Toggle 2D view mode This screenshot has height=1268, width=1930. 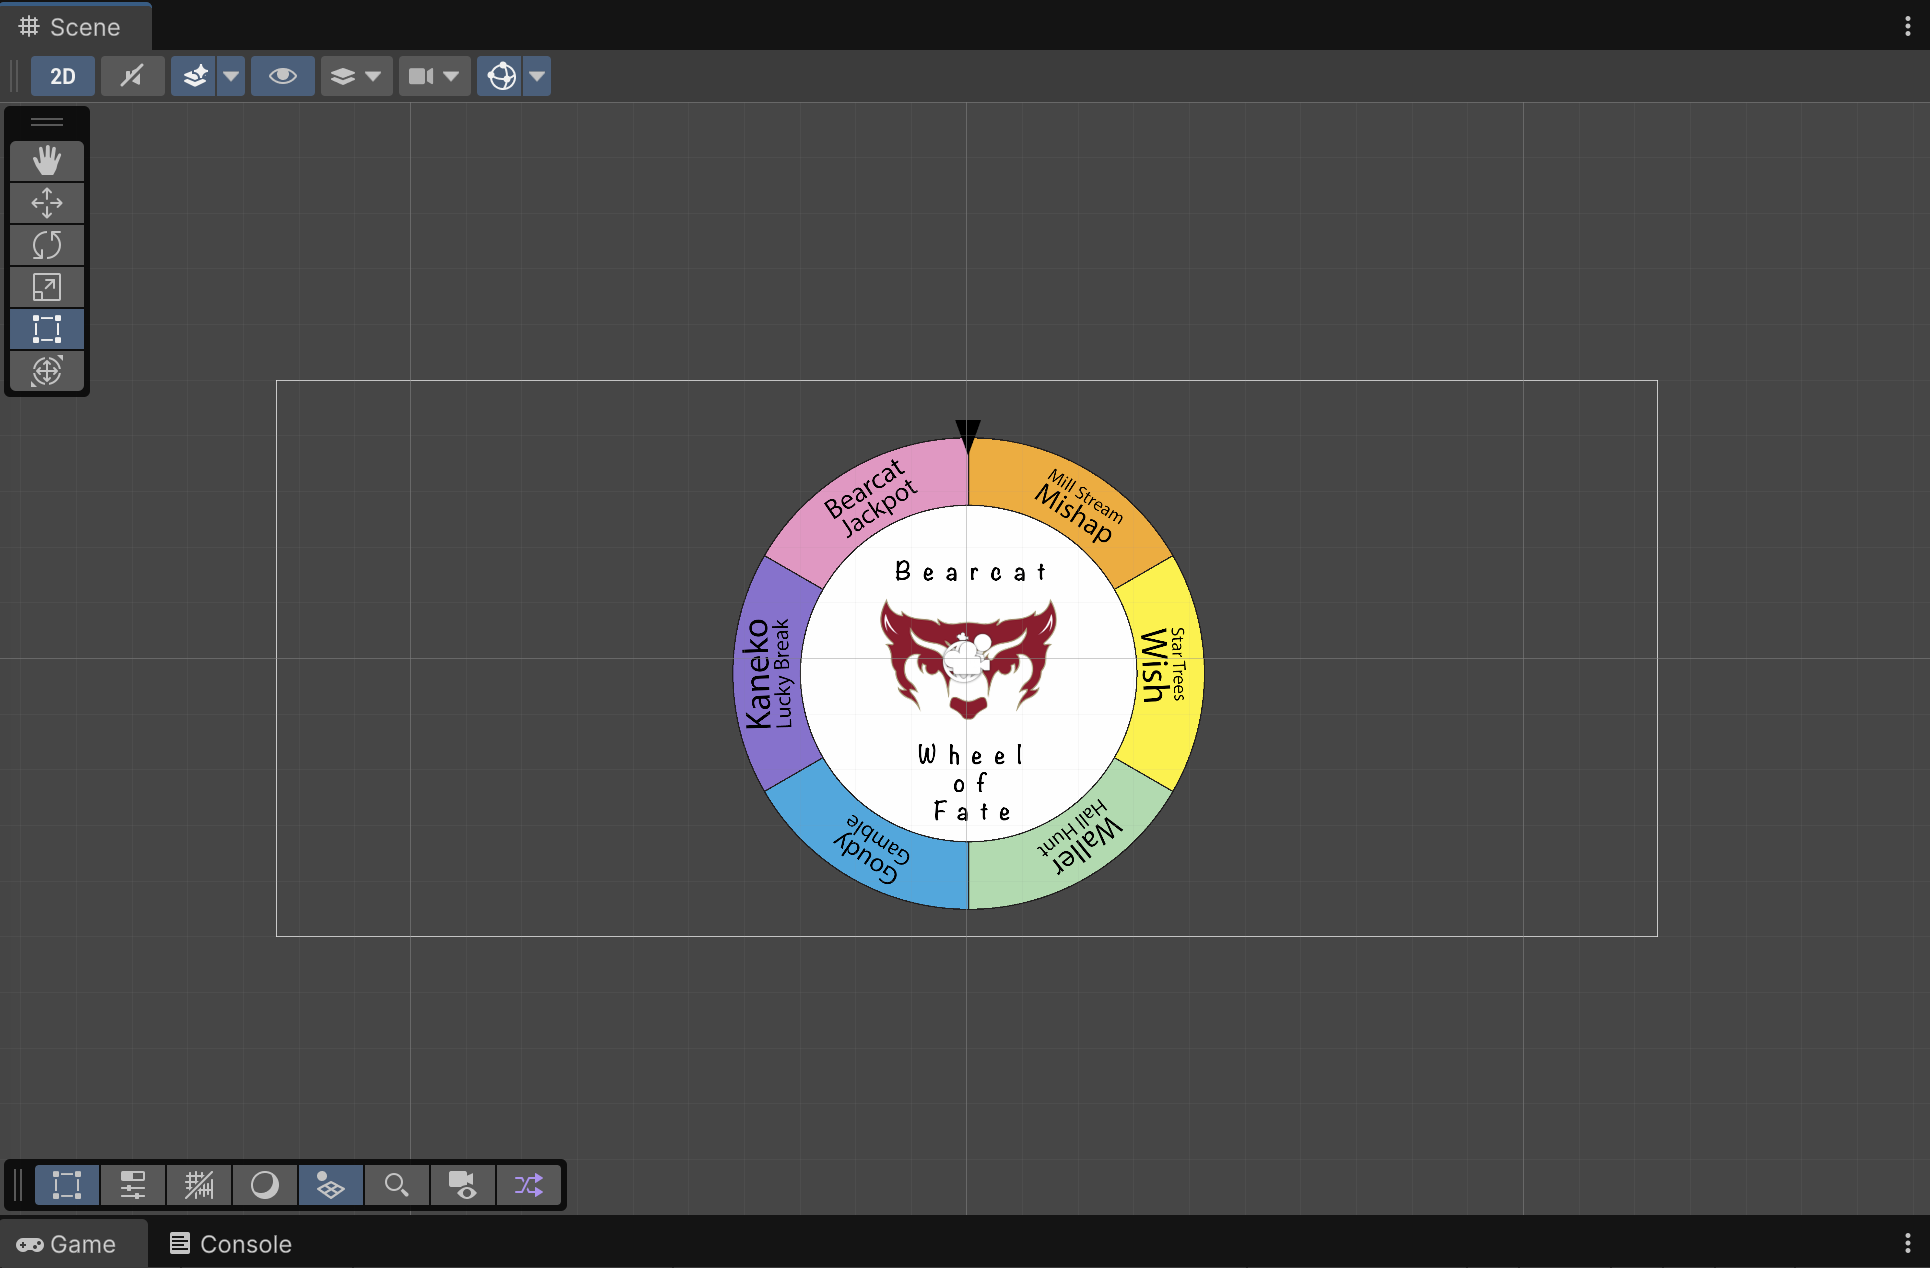click(63, 76)
